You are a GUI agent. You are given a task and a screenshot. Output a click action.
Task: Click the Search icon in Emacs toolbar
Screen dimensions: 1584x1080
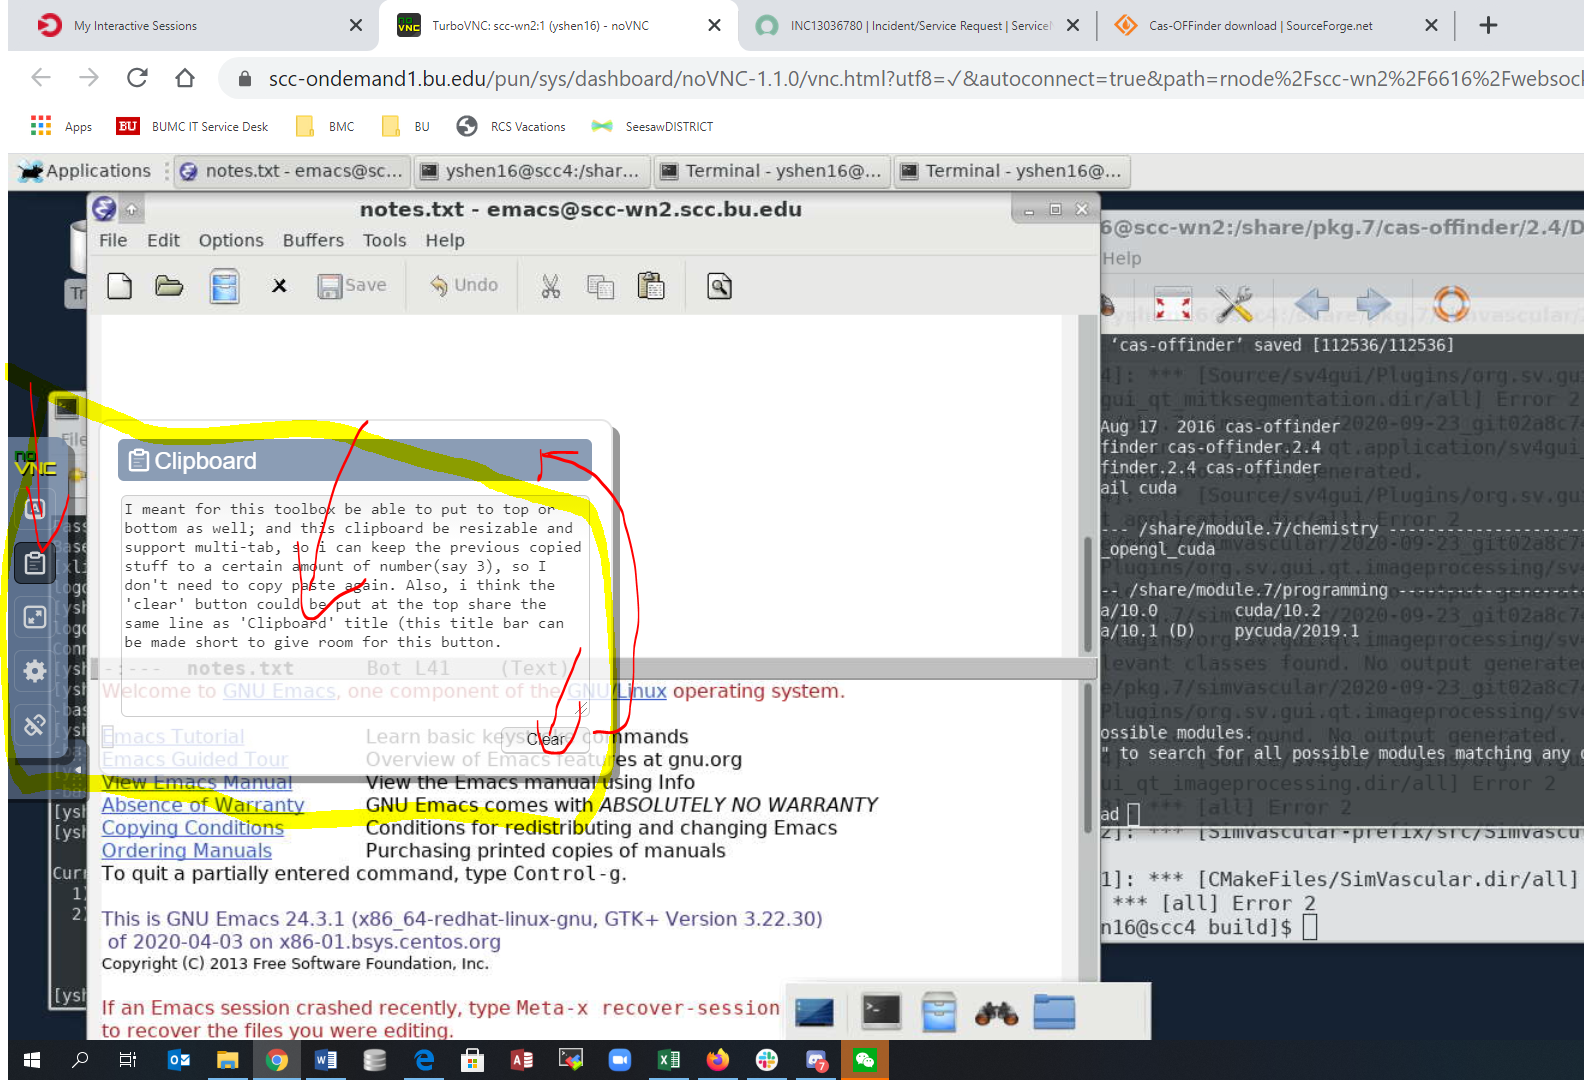point(719,287)
